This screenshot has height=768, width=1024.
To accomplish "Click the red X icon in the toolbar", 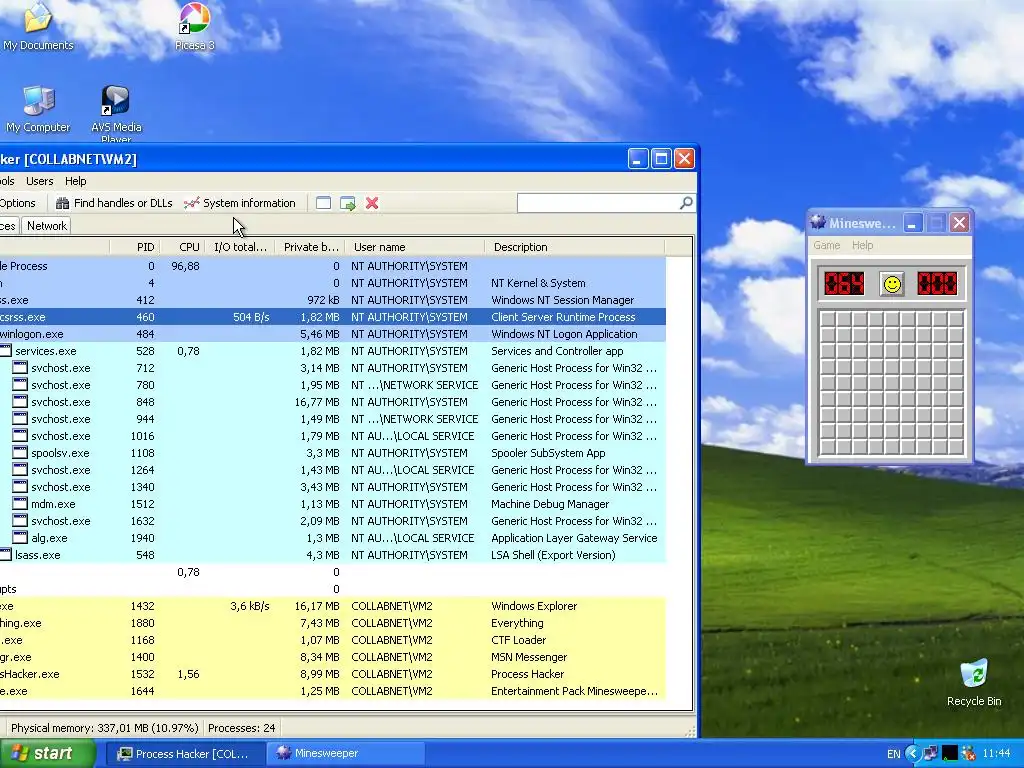I will coord(372,203).
